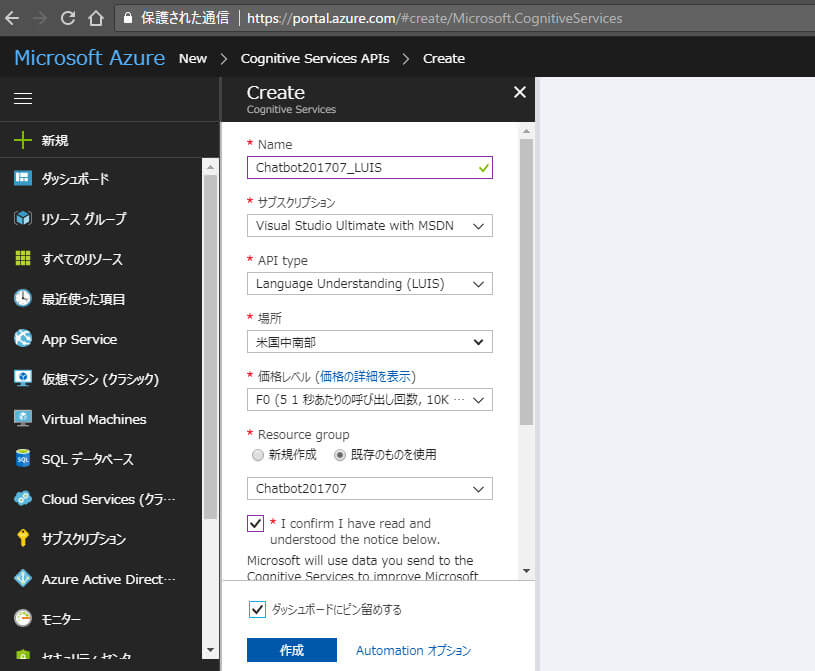The width and height of the screenshot is (815, 671).
Task: Click green validation checkmark in Name field
Action: click(483, 168)
